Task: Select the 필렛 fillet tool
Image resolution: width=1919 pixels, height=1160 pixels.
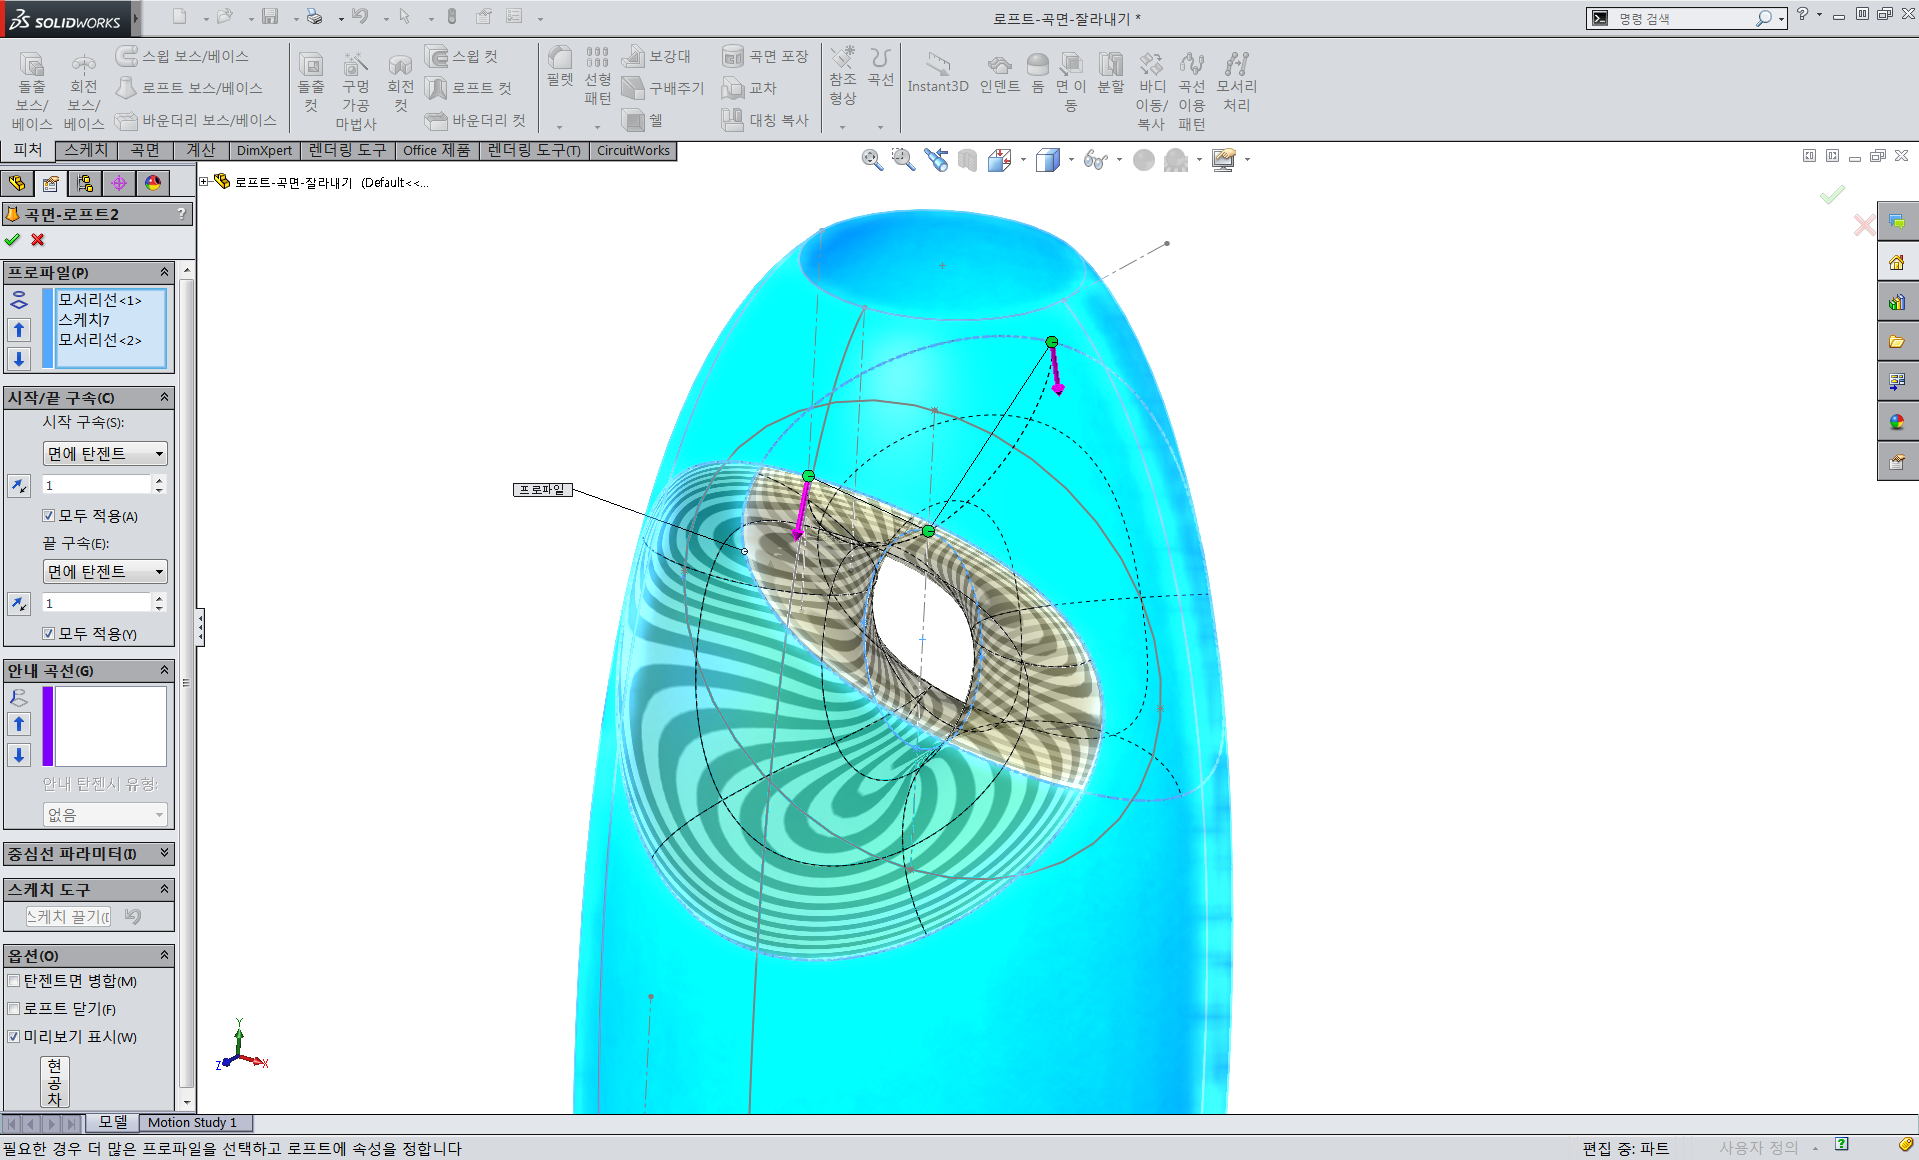Action: tap(560, 67)
